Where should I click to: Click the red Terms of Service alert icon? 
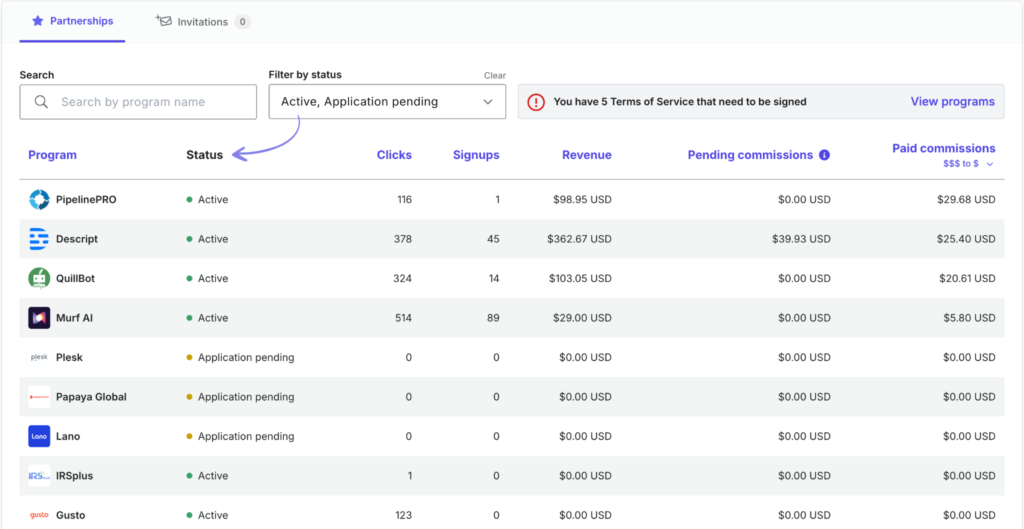click(x=536, y=102)
